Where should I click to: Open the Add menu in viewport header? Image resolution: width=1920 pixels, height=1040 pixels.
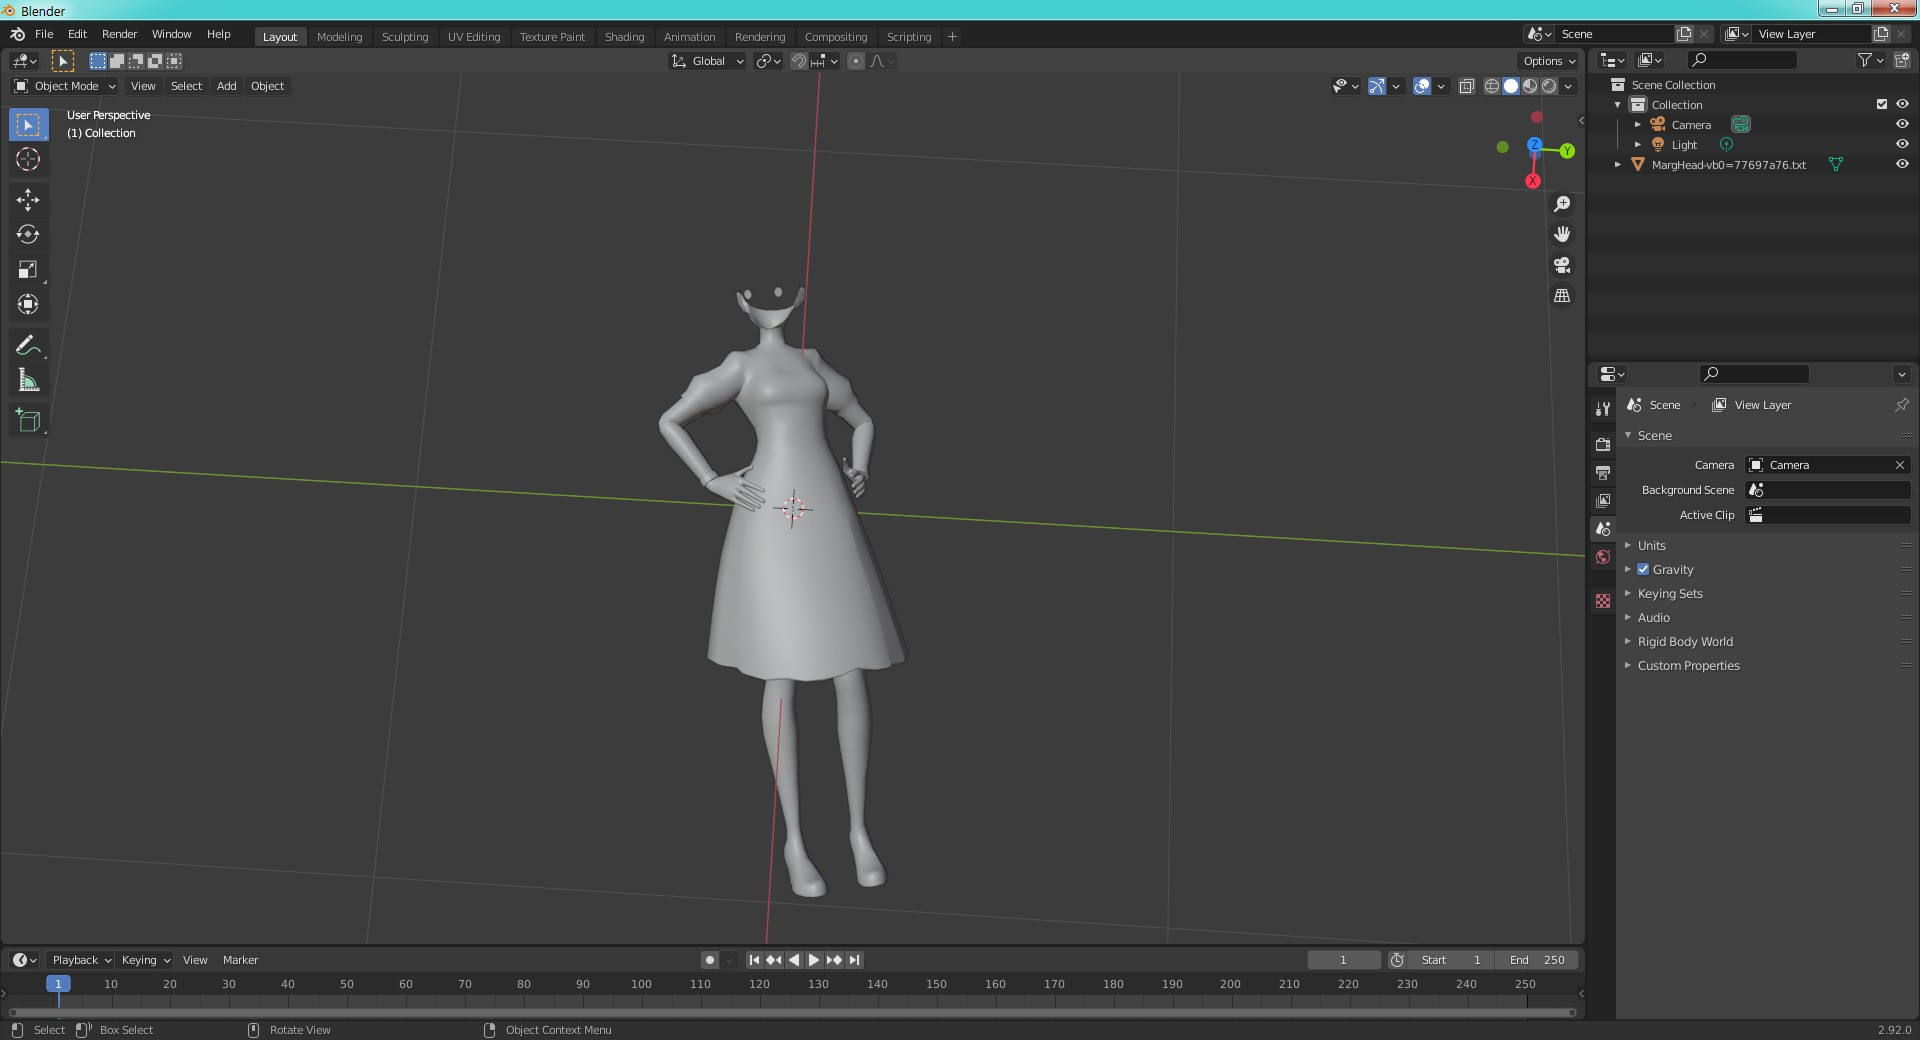[x=227, y=86]
